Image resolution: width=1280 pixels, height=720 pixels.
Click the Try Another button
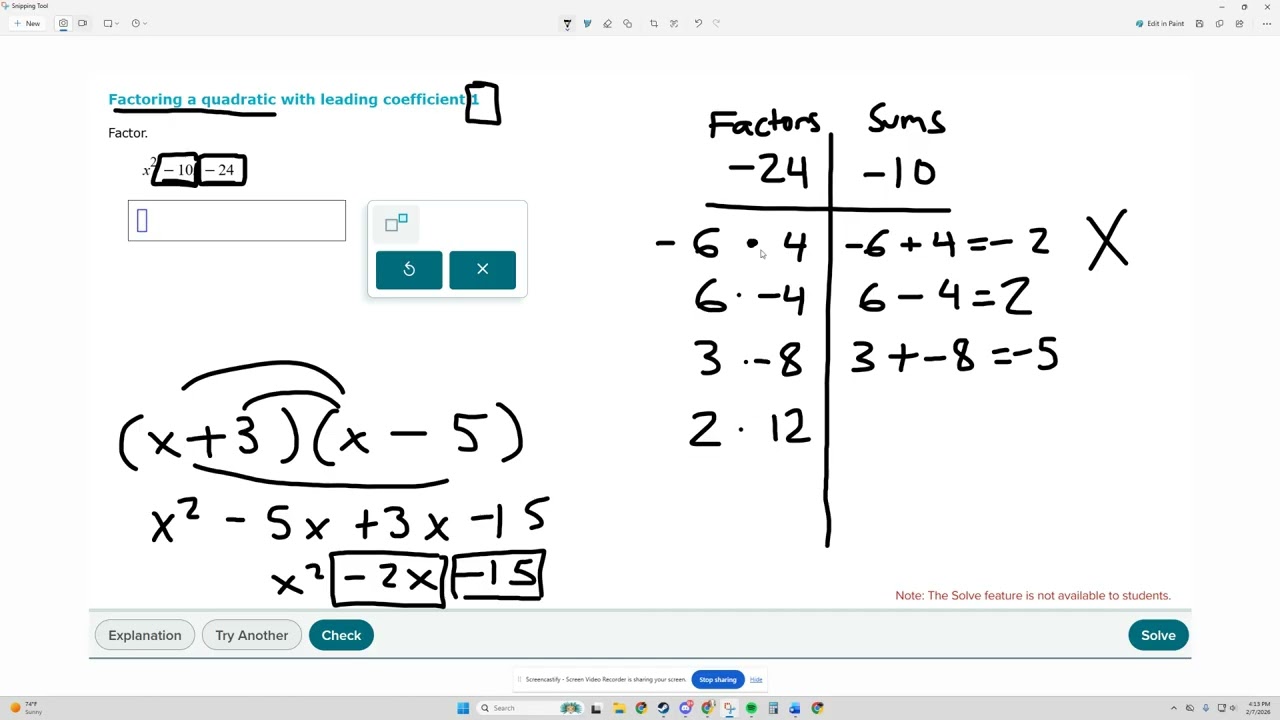tap(251, 635)
